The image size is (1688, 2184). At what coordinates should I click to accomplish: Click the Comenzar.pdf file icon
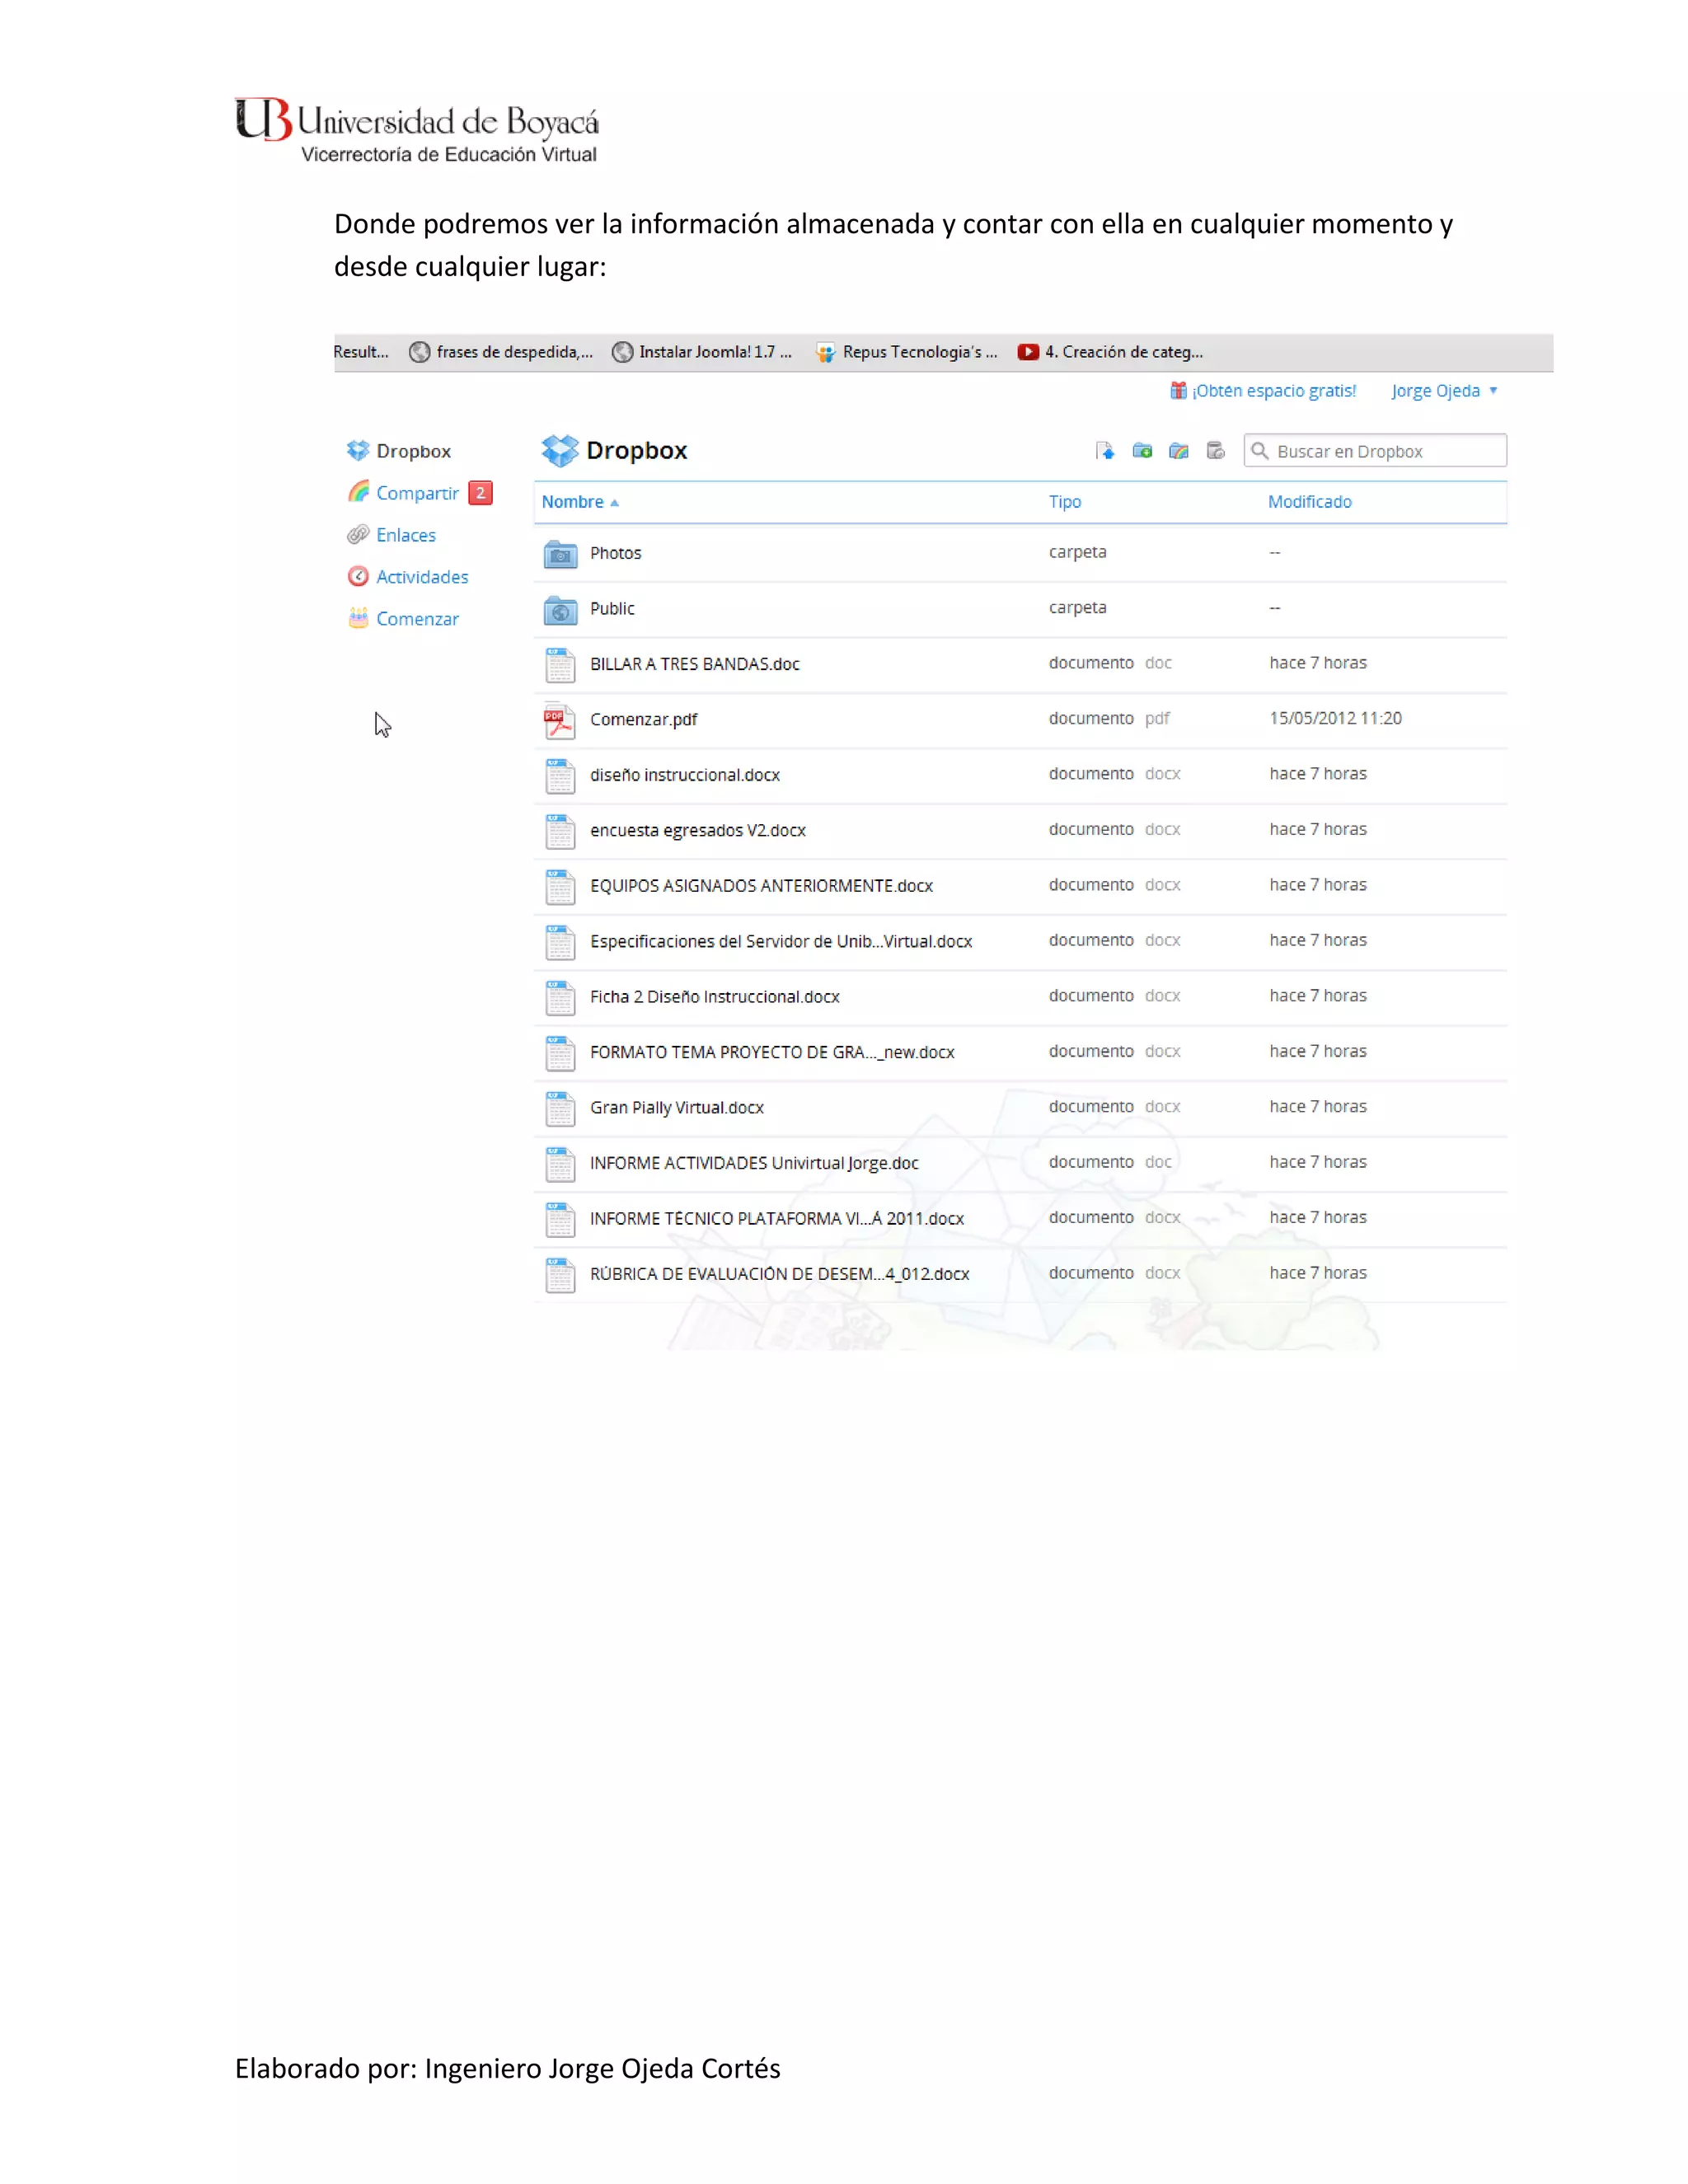point(559,720)
